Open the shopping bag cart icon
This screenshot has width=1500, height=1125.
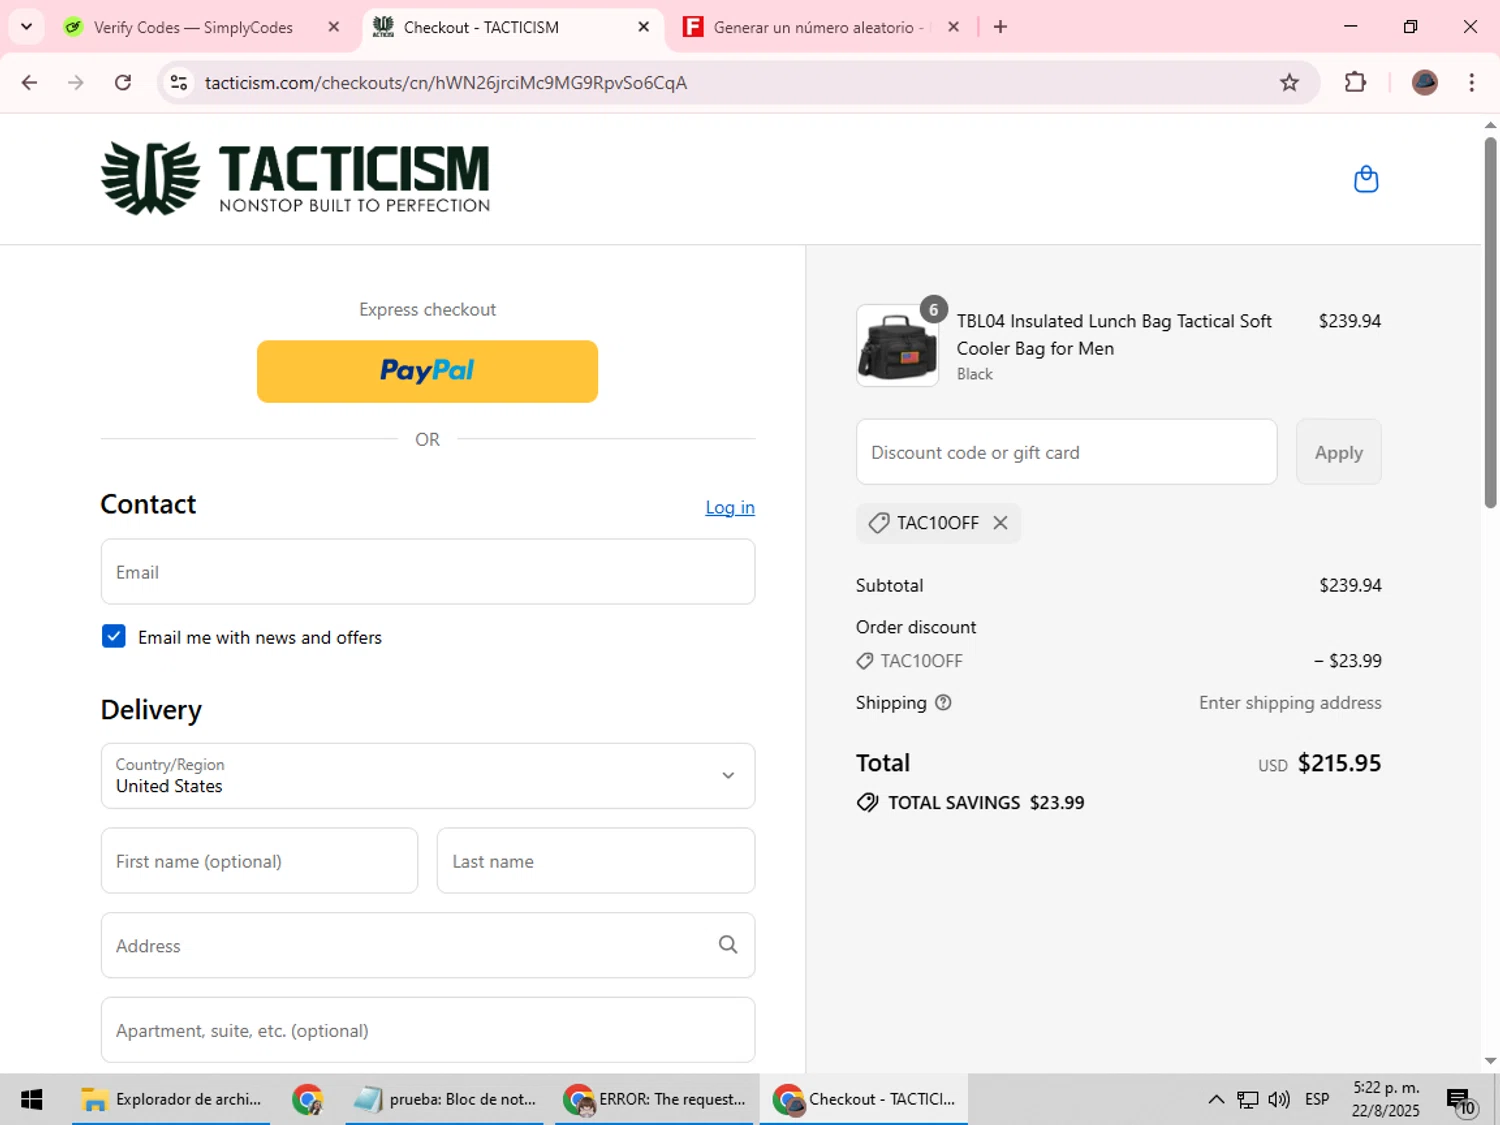pyautogui.click(x=1366, y=179)
